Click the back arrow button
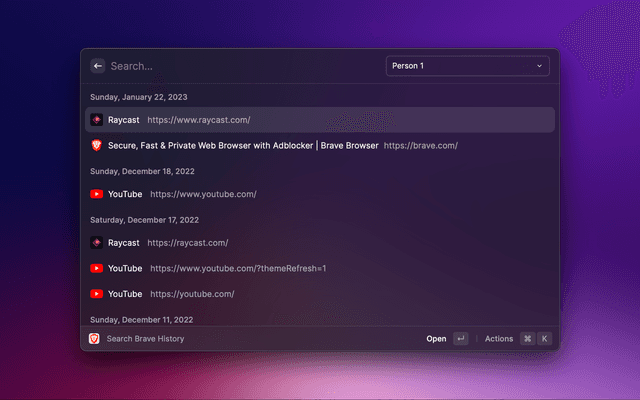This screenshot has height=400, width=640. pyautogui.click(x=97, y=66)
